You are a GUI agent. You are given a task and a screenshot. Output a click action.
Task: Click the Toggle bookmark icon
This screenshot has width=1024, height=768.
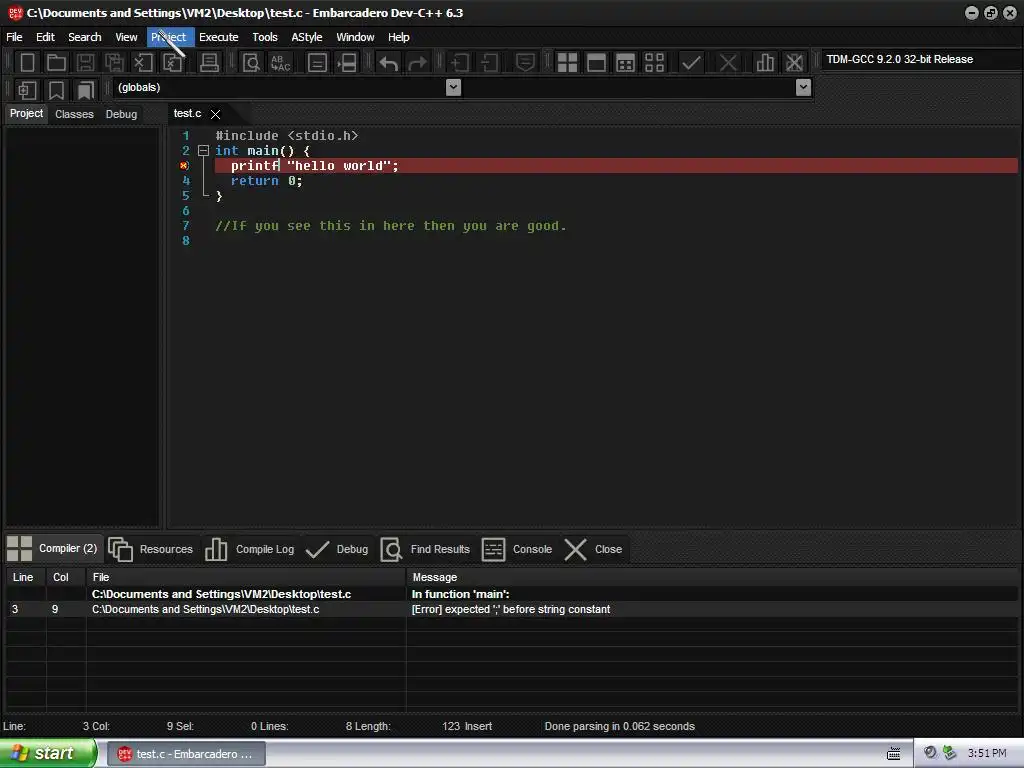pyautogui.click(x=56, y=89)
